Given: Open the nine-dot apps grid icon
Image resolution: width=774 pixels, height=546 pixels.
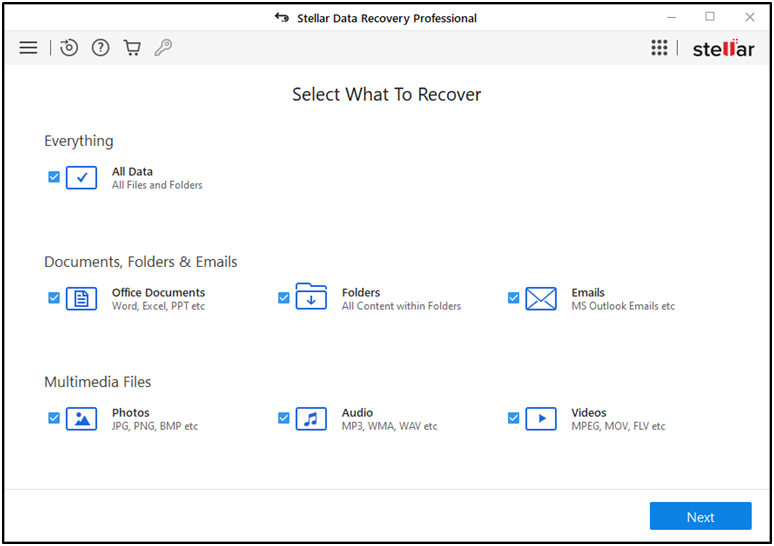Looking at the screenshot, I should point(659,48).
